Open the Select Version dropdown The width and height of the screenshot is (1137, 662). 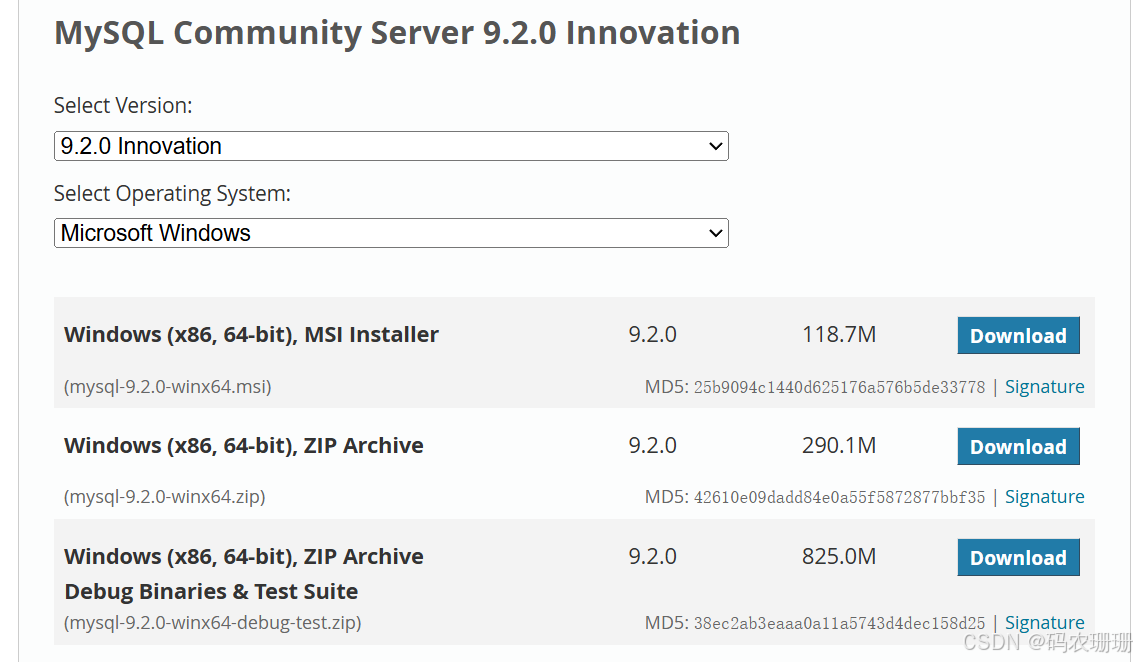click(x=391, y=146)
